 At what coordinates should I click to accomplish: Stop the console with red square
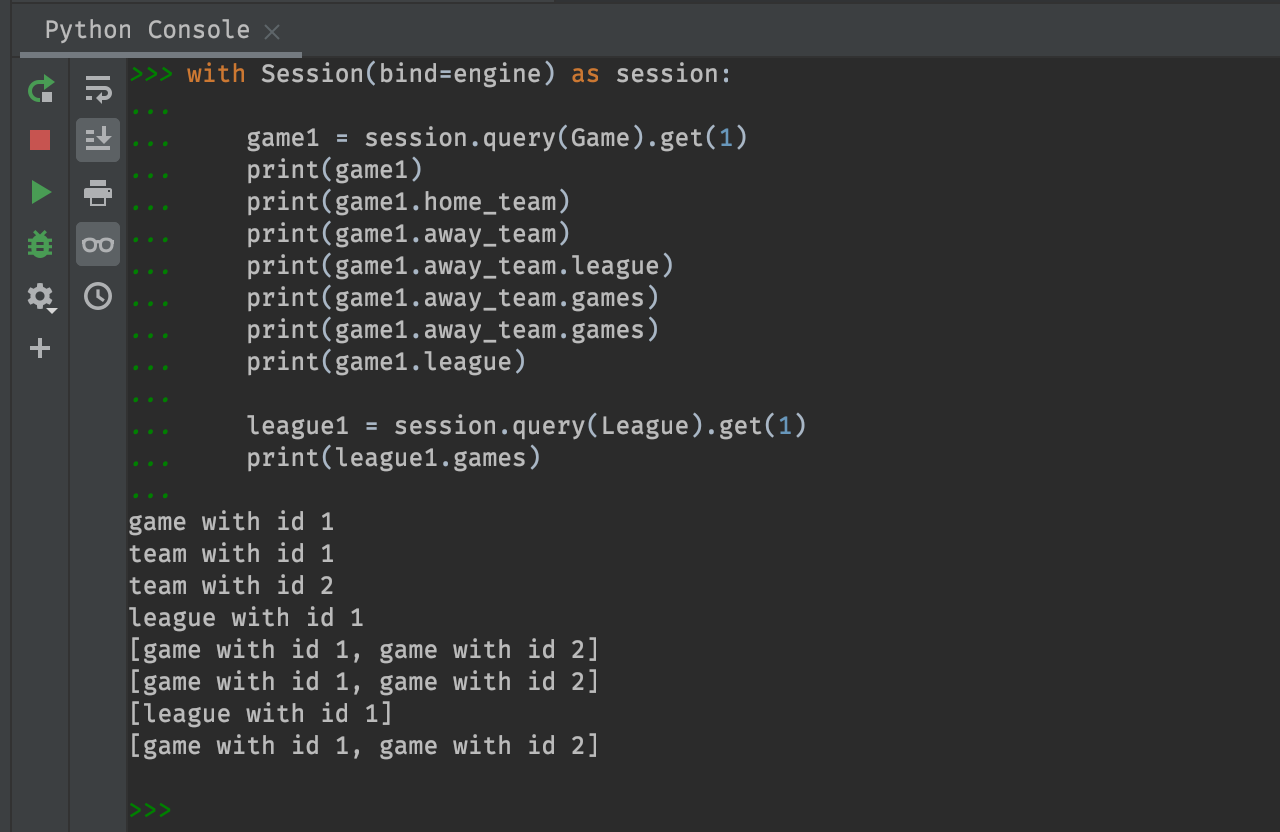pyautogui.click(x=40, y=140)
